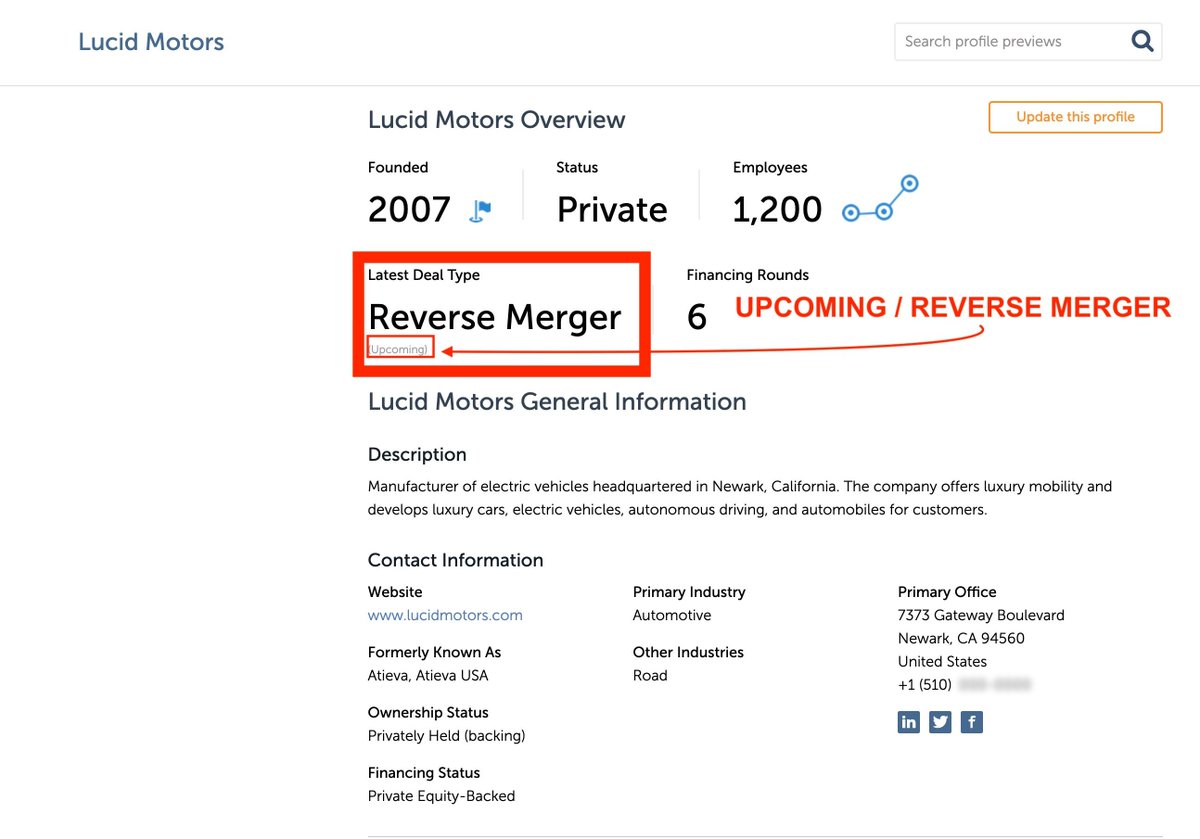Screen dimensions: 1200x839
Task: Click the Update this profile button
Action: pos(1075,117)
